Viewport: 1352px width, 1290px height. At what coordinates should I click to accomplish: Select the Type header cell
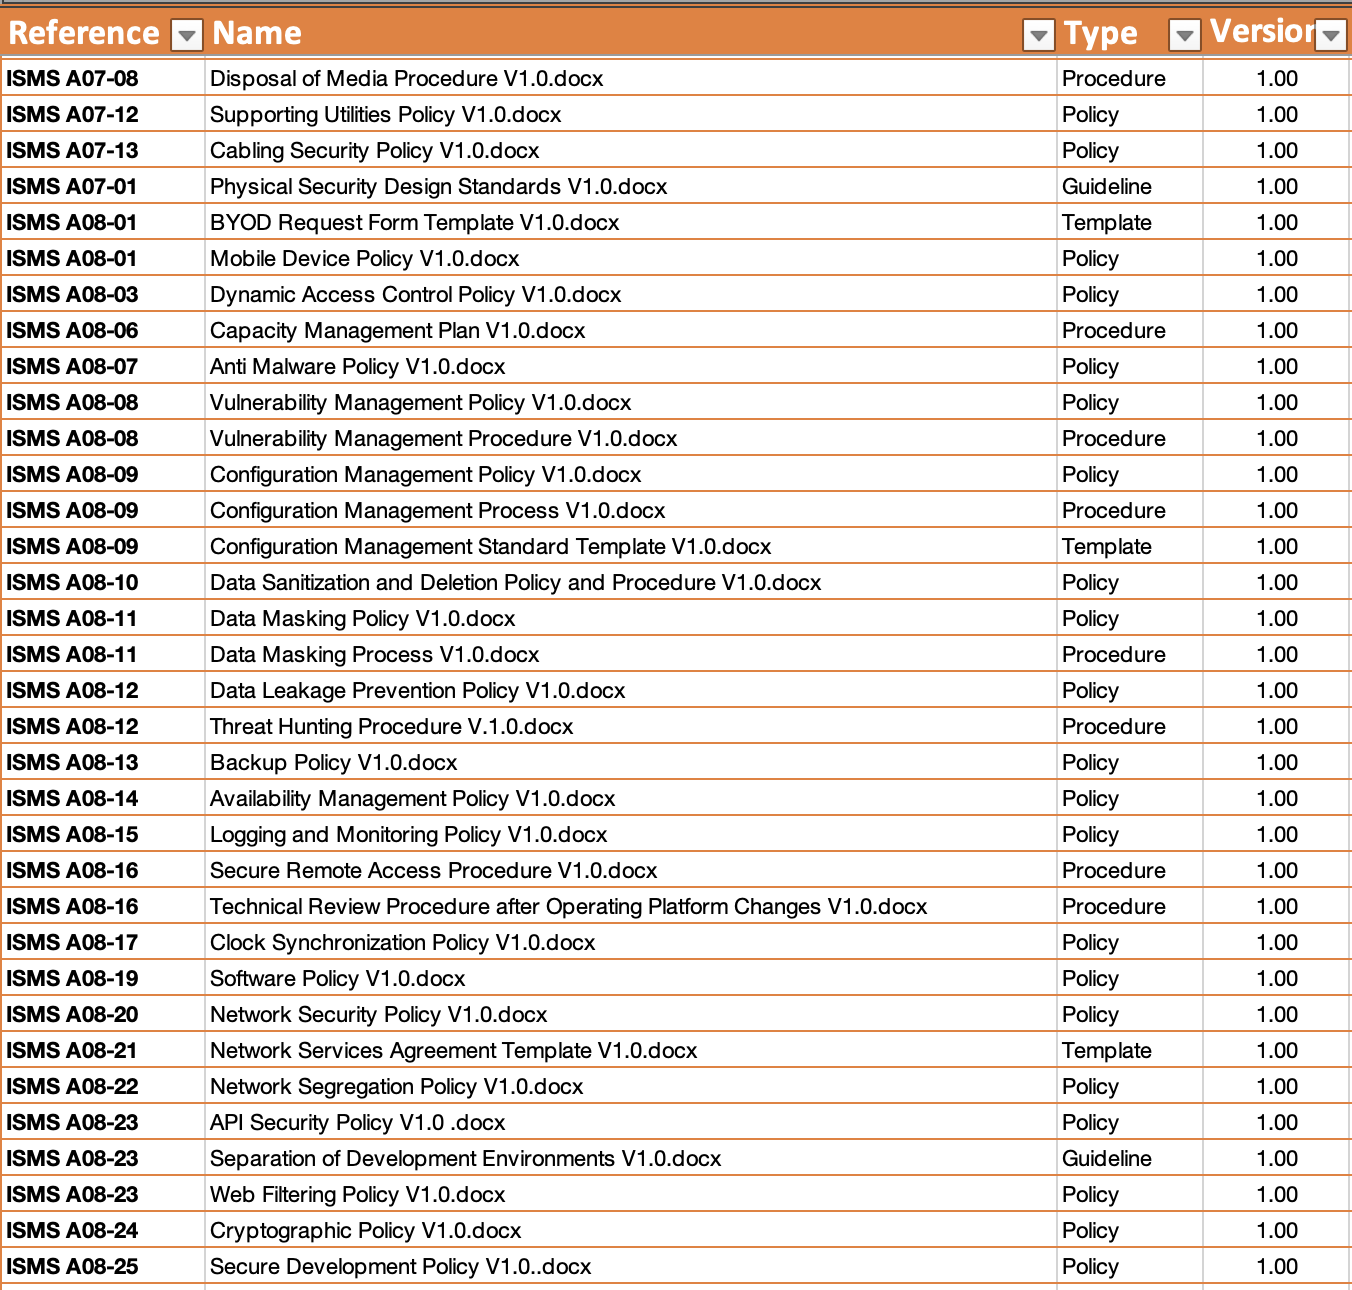[1130, 33]
